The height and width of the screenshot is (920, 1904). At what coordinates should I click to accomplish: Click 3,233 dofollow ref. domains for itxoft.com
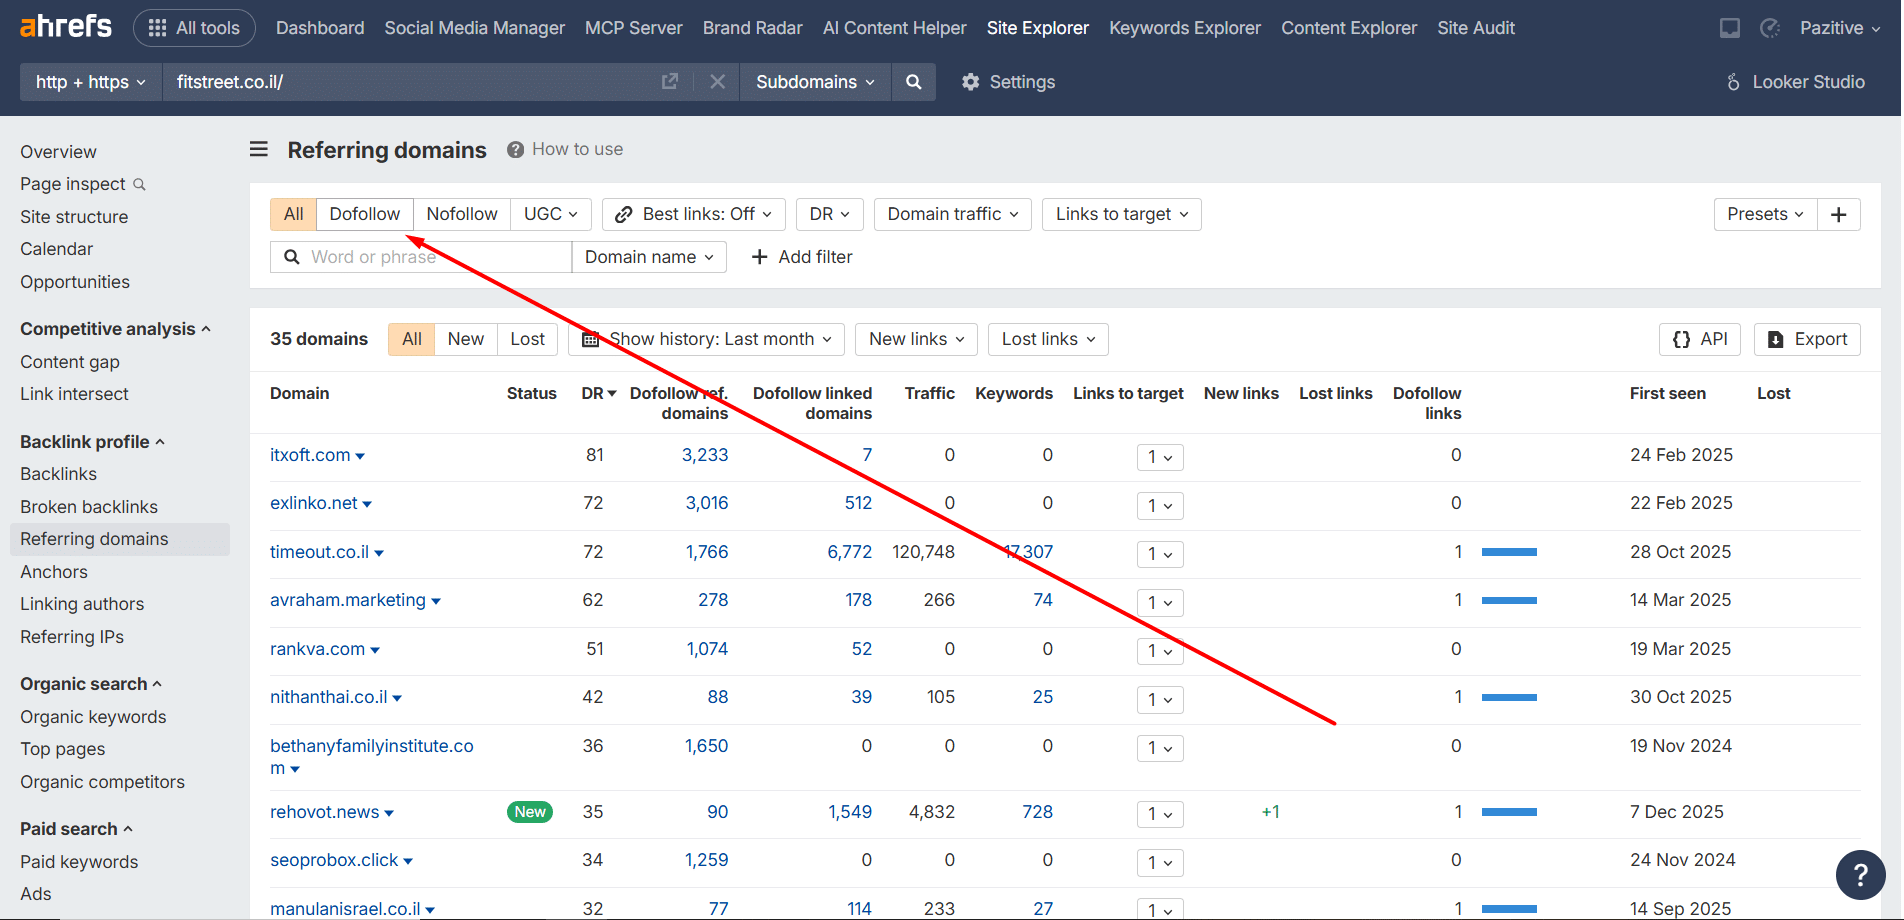pos(705,455)
